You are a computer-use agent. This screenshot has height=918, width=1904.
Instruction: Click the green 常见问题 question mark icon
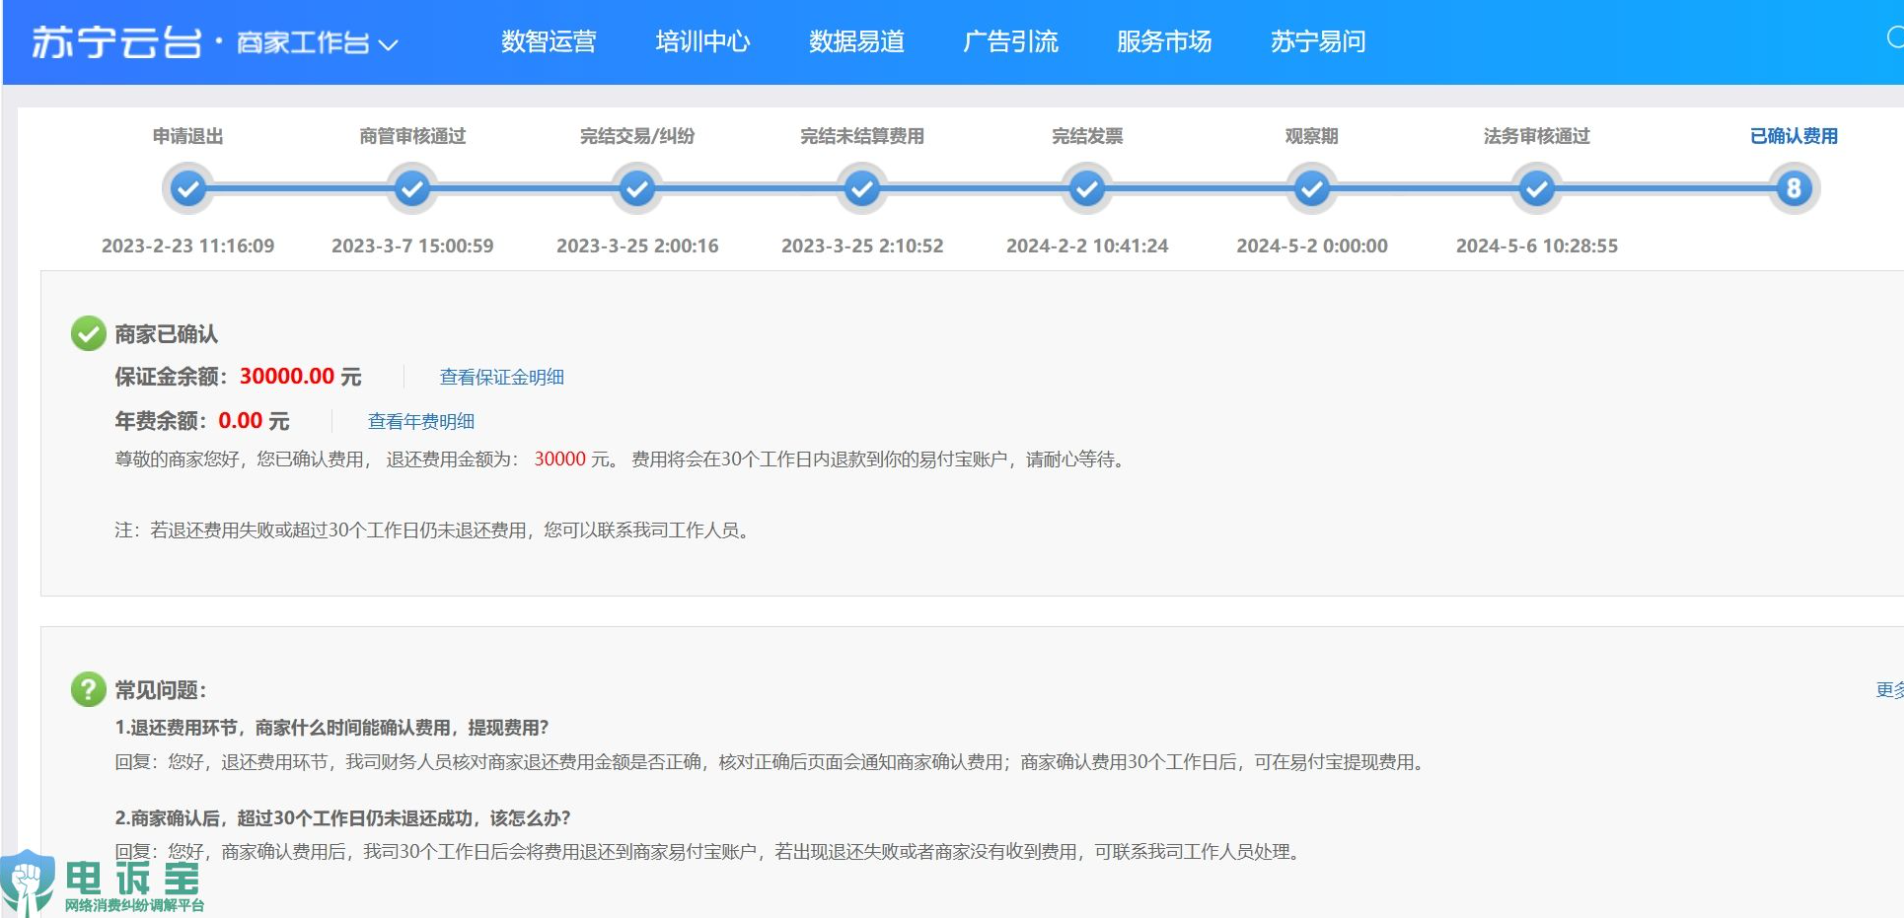[88, 689]
